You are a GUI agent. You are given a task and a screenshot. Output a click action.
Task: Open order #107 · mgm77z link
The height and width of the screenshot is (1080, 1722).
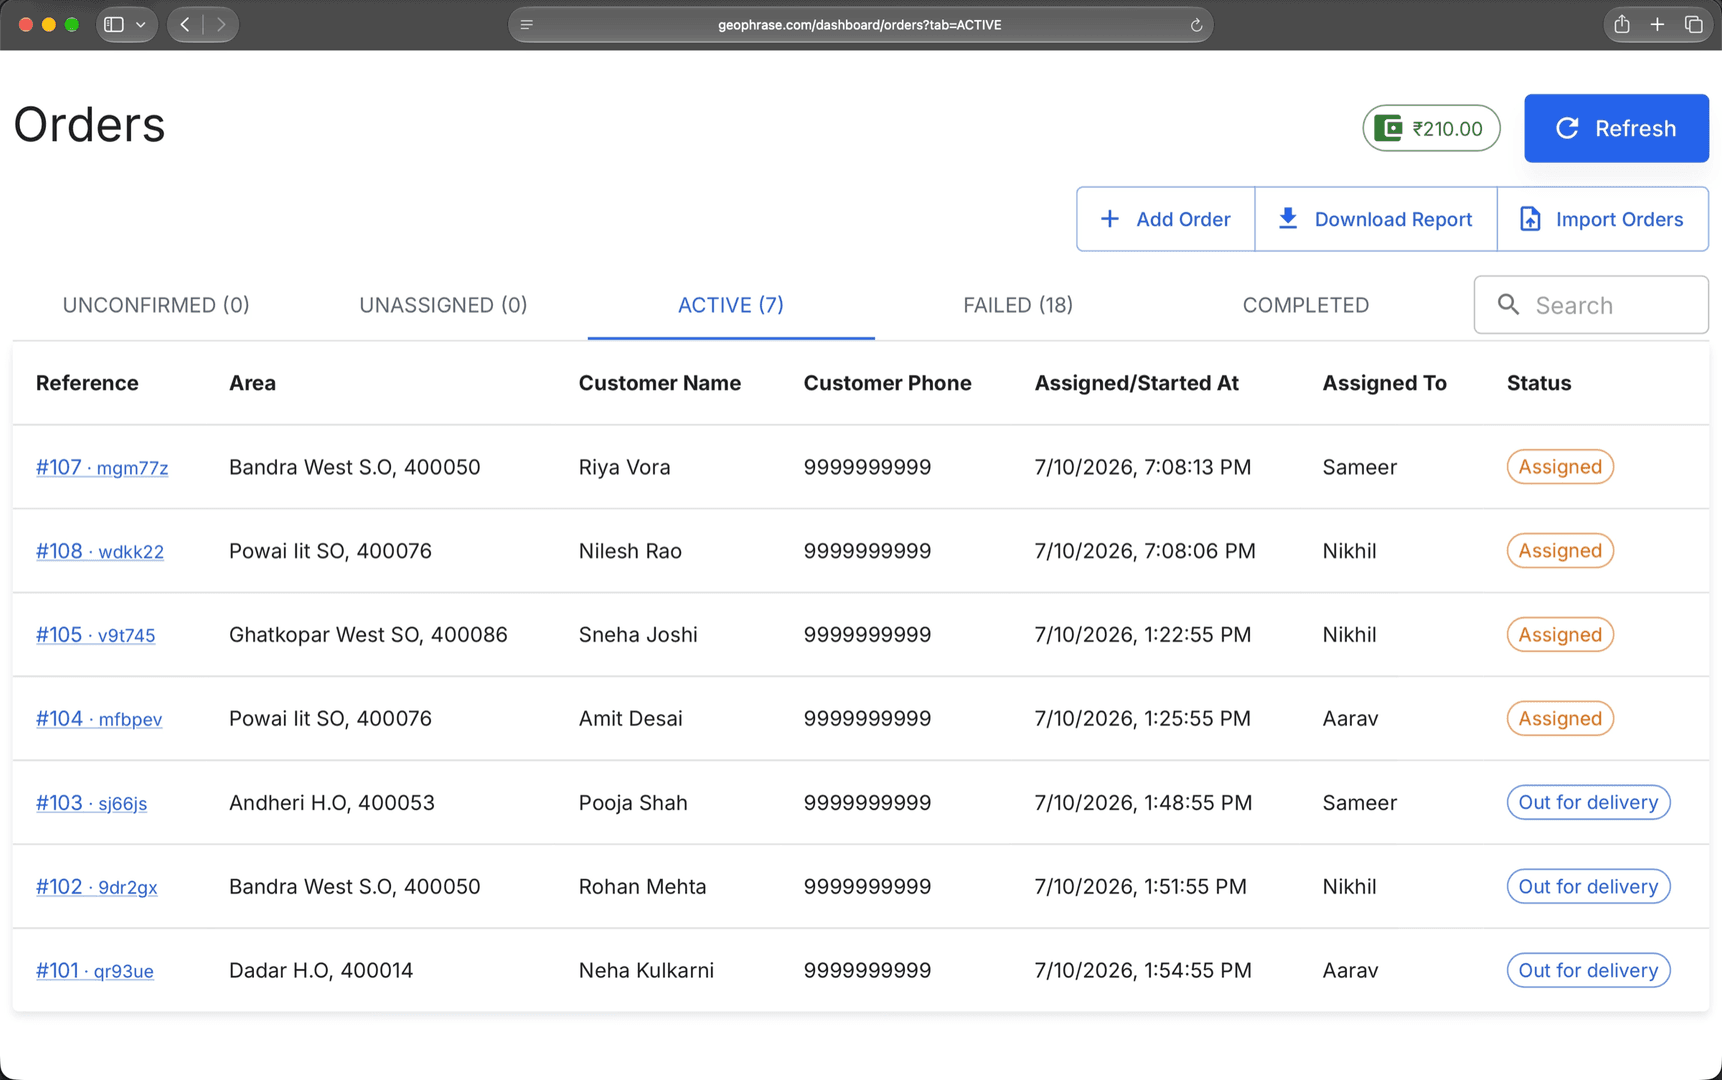[x=102, y=467]
